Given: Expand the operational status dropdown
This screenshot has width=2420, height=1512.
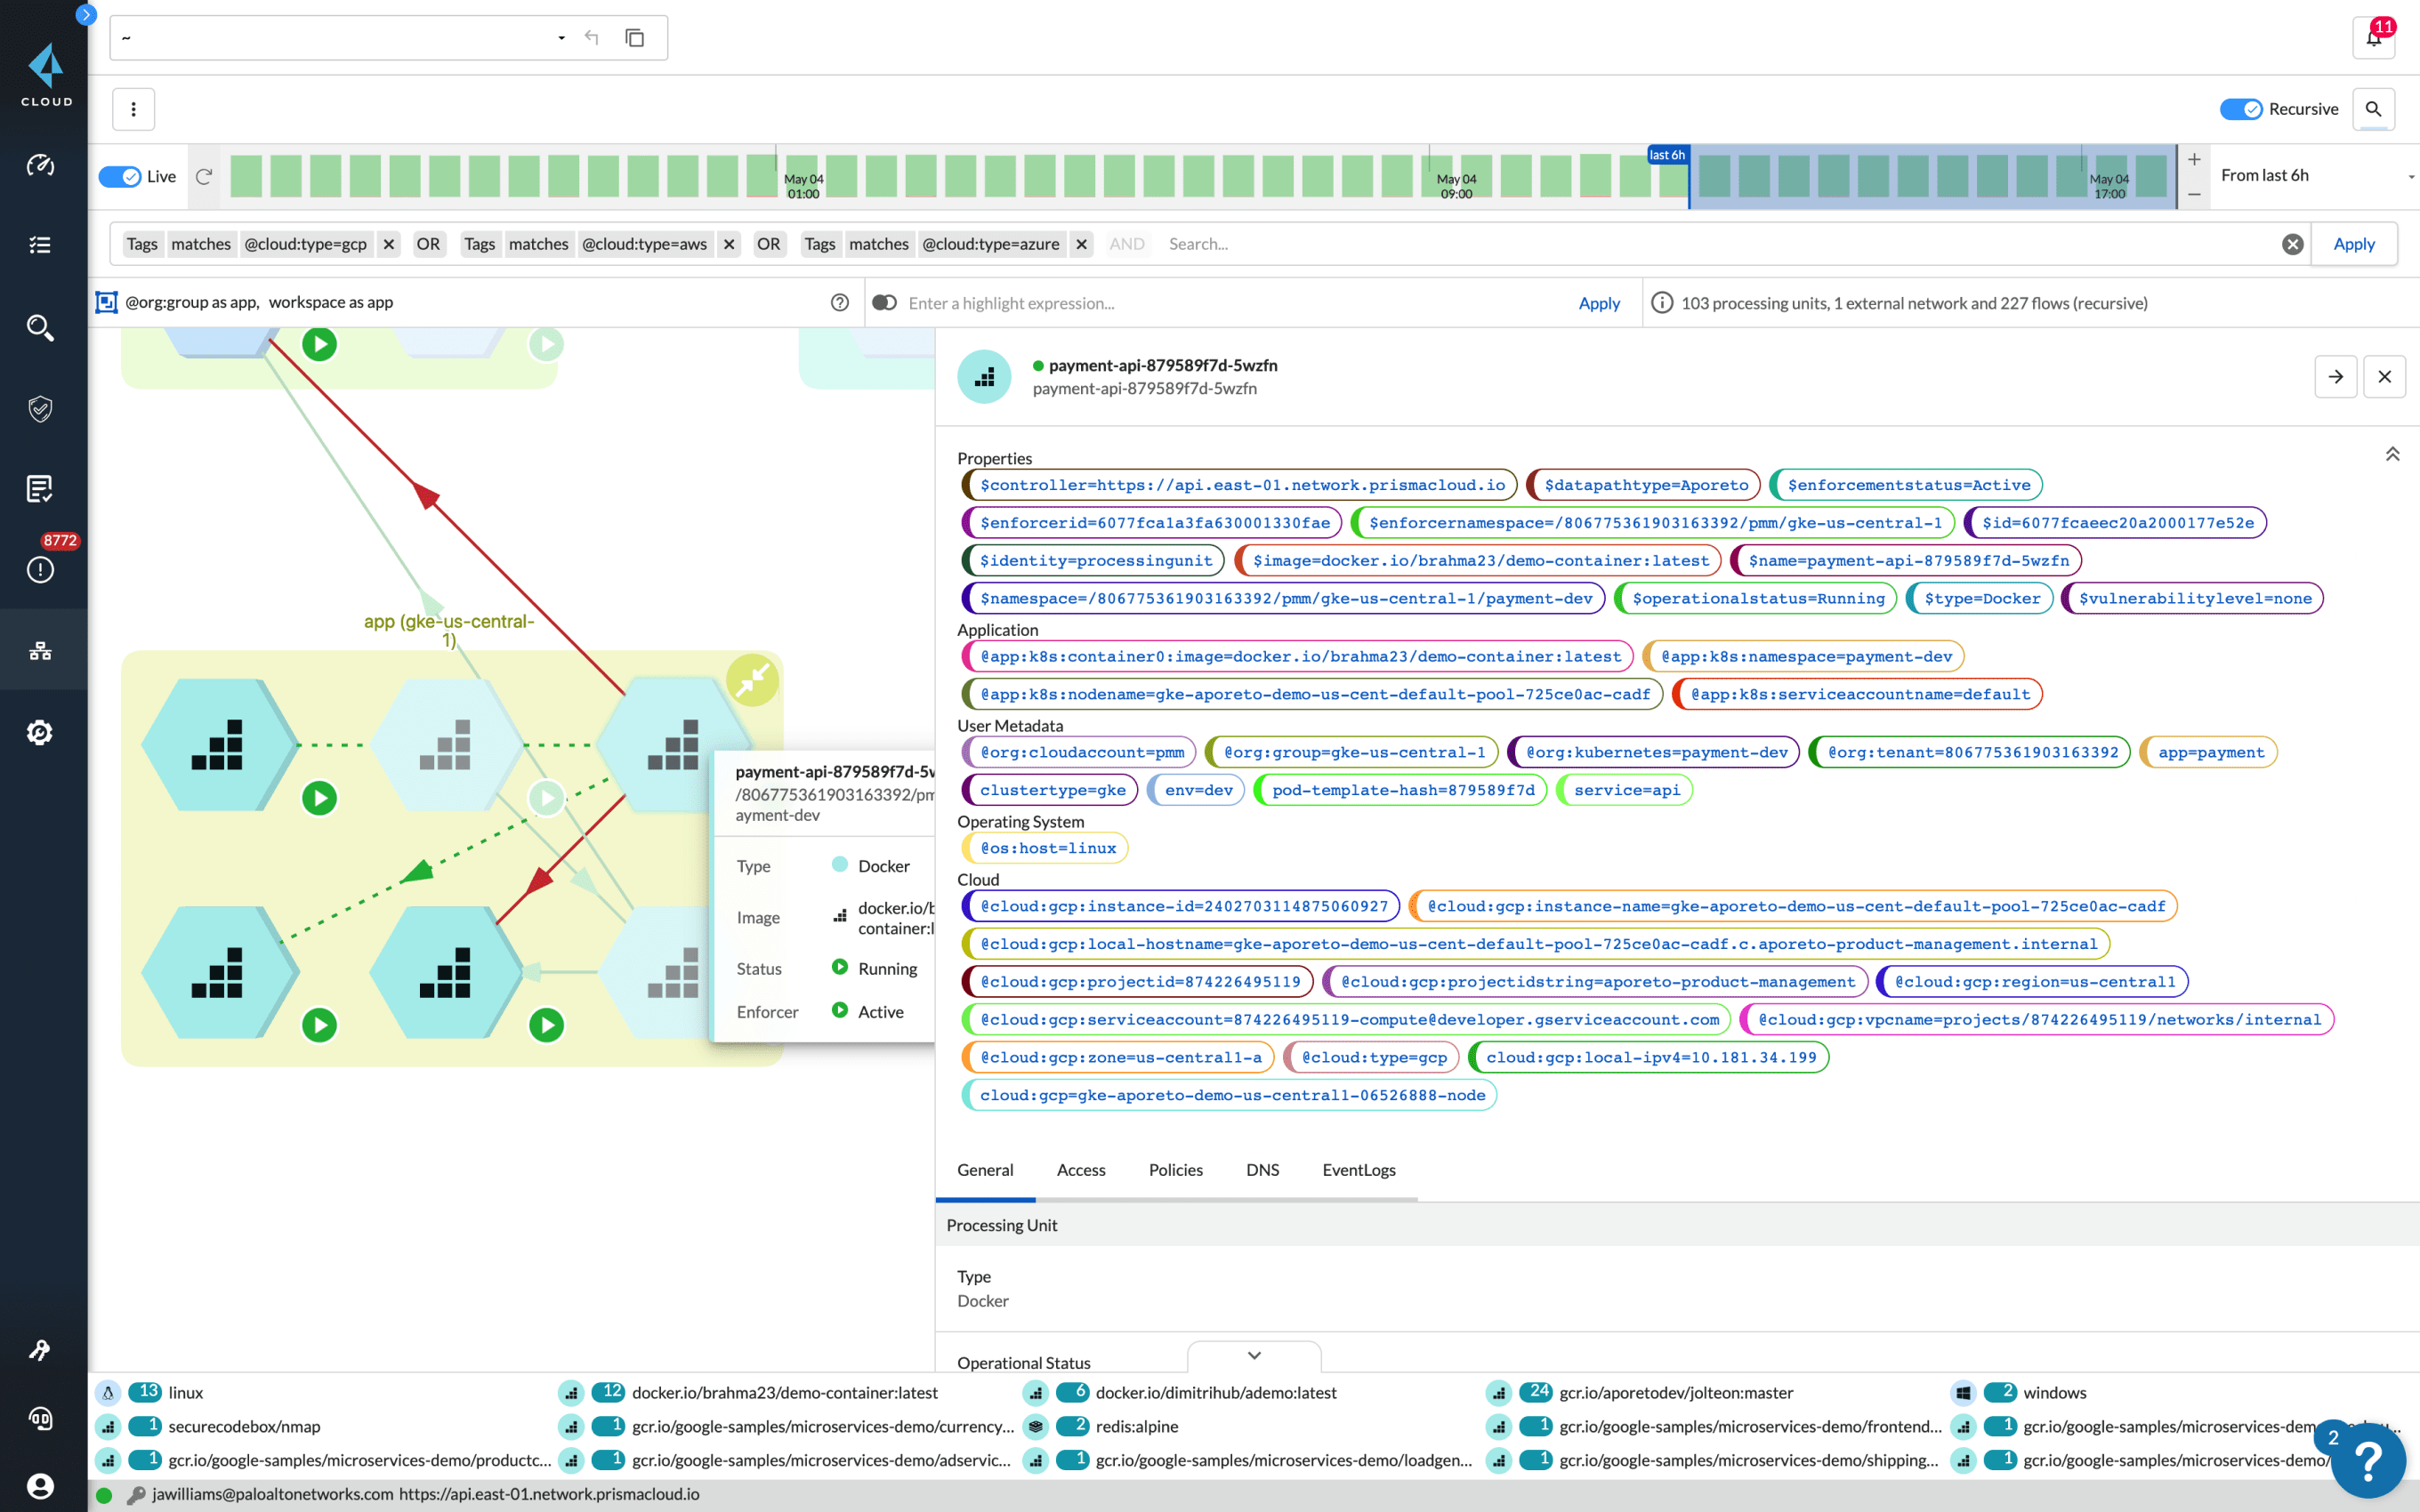Looking at the screenshot, I should 1253,1355.
